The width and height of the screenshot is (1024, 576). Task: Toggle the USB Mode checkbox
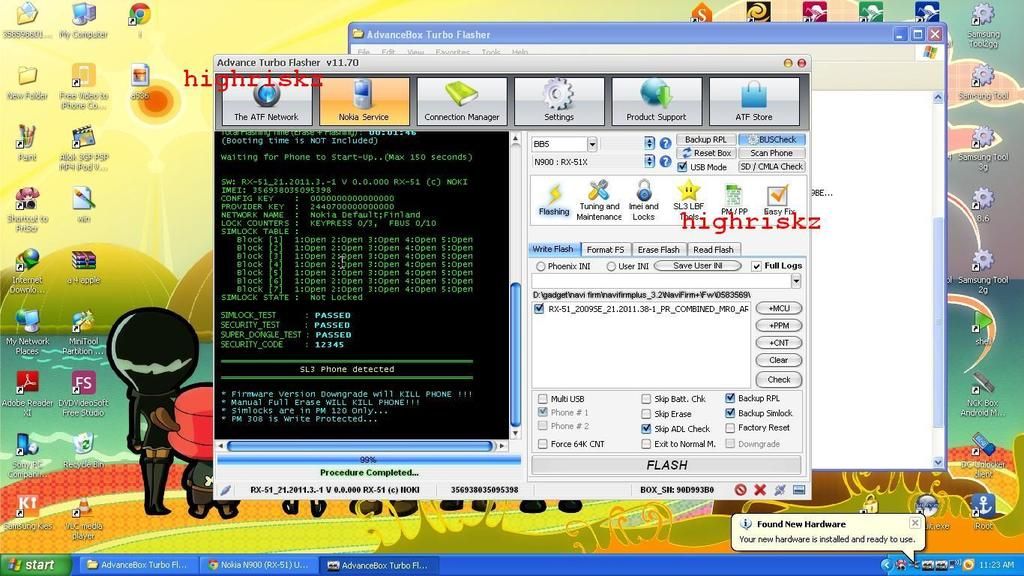pyautogui.click(x=683, y=167)
